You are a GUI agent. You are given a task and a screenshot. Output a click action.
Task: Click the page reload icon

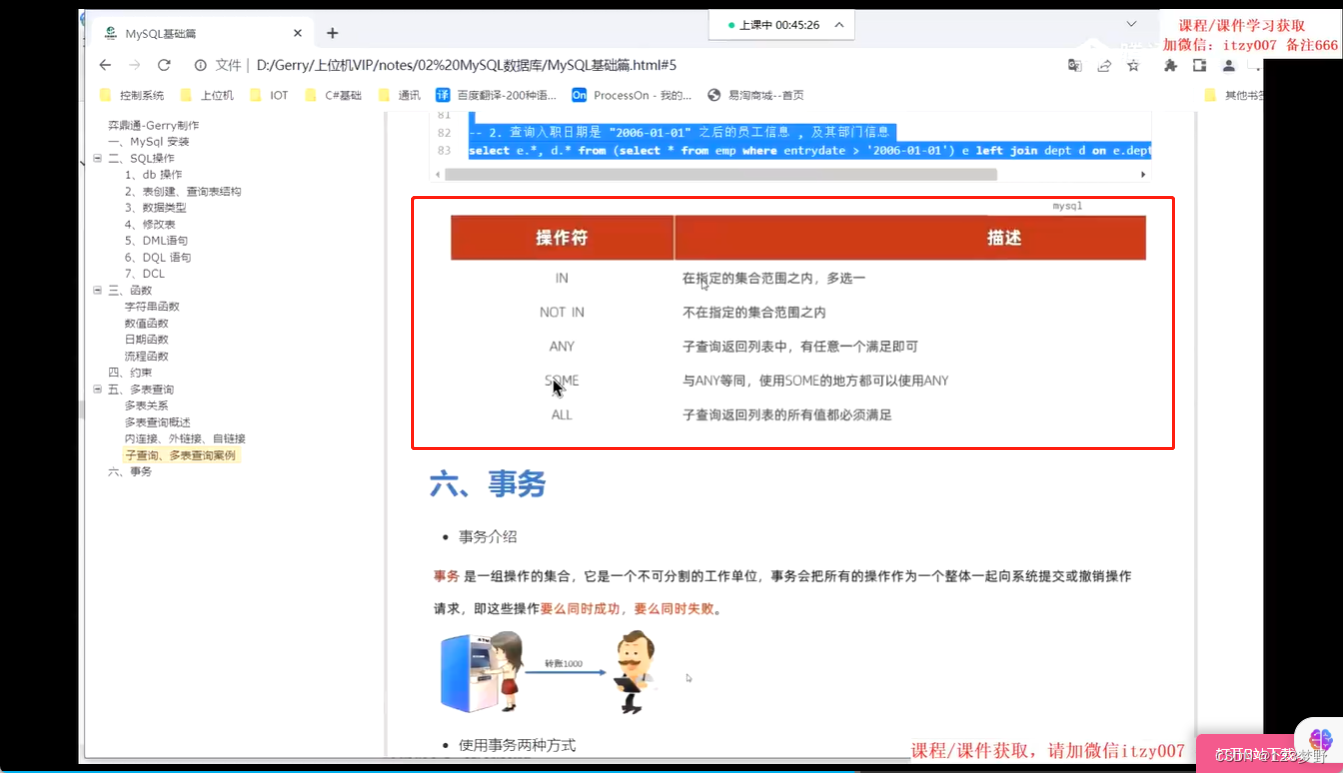coord(164,64)
